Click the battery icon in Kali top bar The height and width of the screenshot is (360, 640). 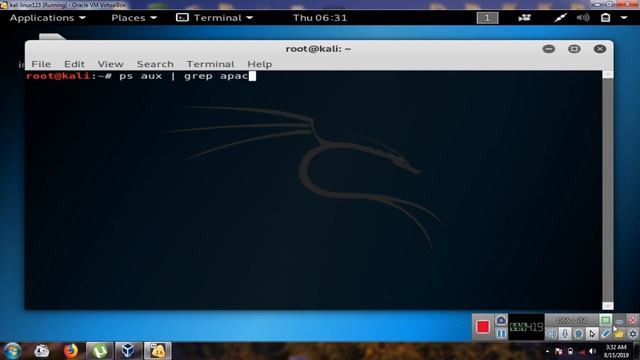pos(606,18)
